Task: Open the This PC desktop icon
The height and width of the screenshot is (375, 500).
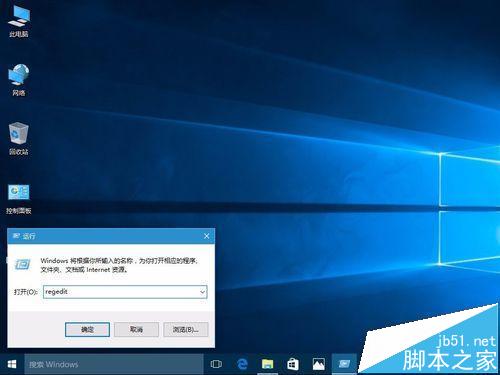Action: 19,21
